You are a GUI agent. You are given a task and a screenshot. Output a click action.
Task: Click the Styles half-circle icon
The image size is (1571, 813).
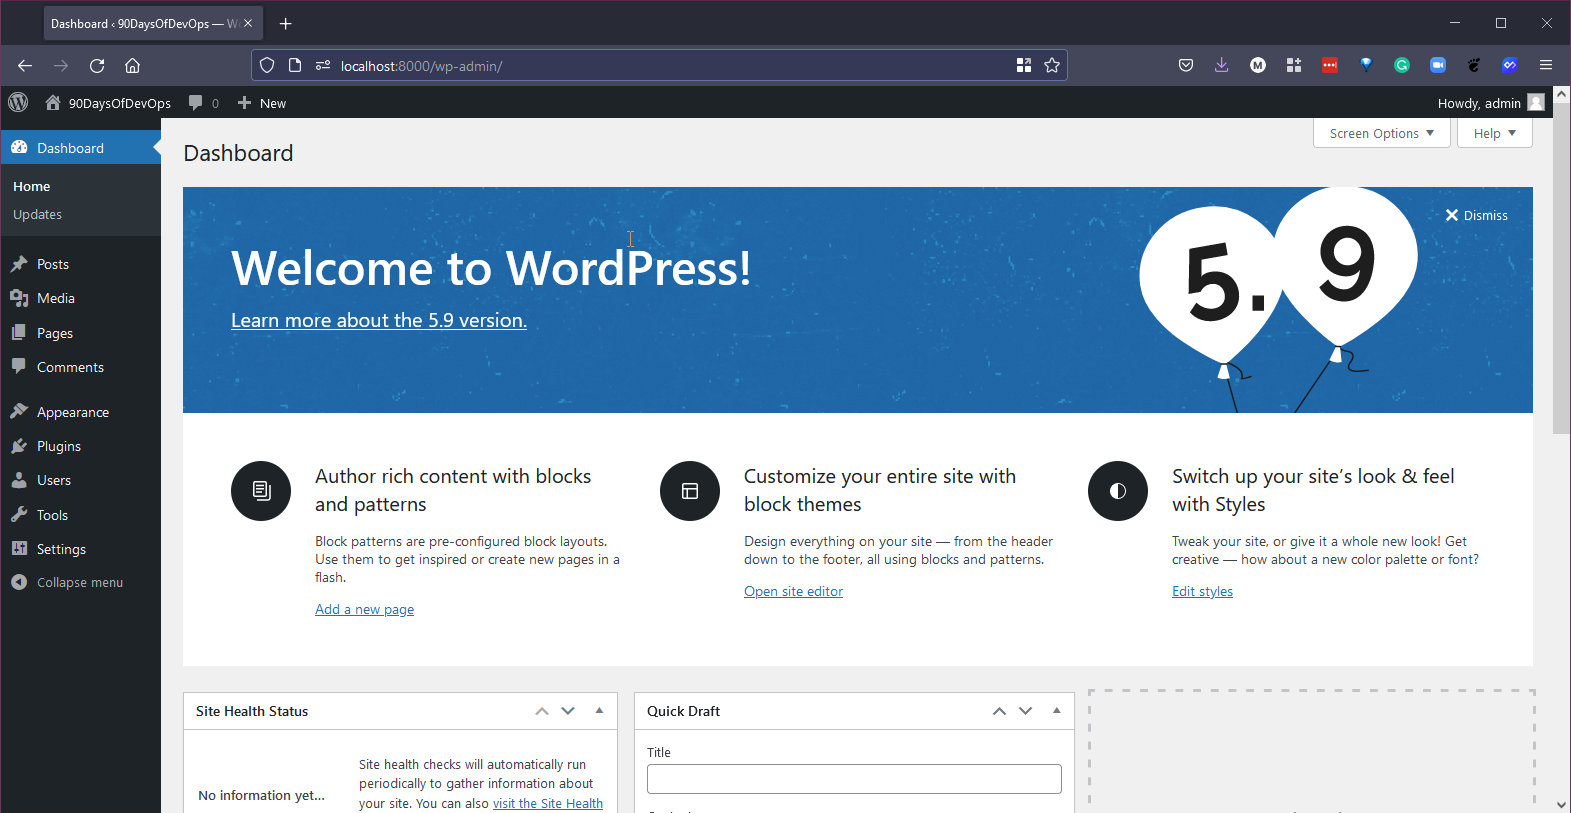(x=1118, y=491)
